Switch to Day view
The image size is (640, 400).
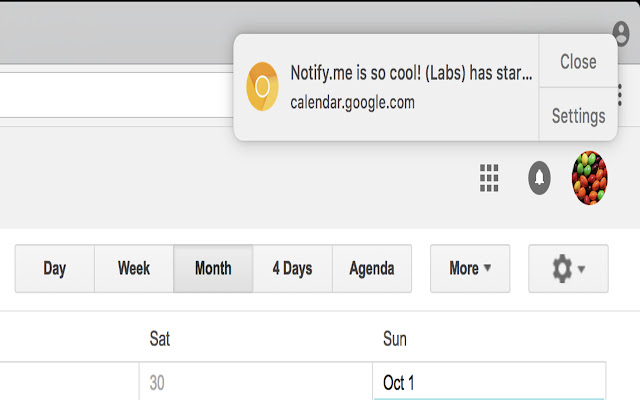[x=55, y=269]
